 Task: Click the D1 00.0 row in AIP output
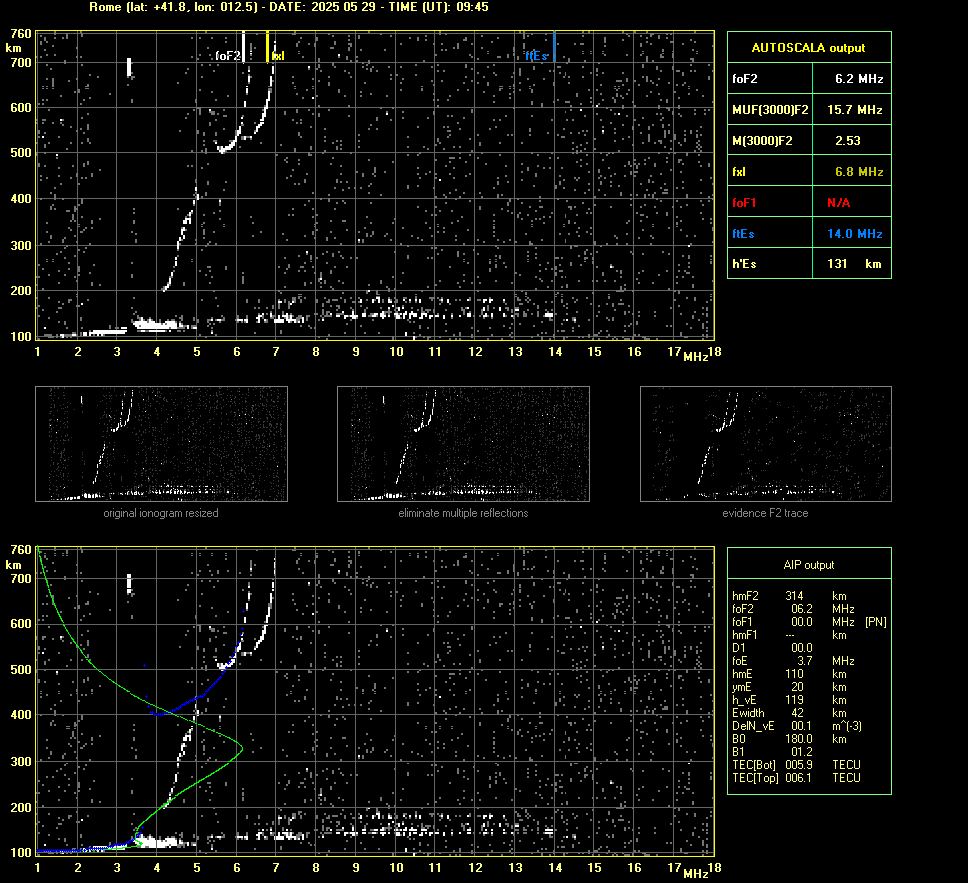pos(773,648)
